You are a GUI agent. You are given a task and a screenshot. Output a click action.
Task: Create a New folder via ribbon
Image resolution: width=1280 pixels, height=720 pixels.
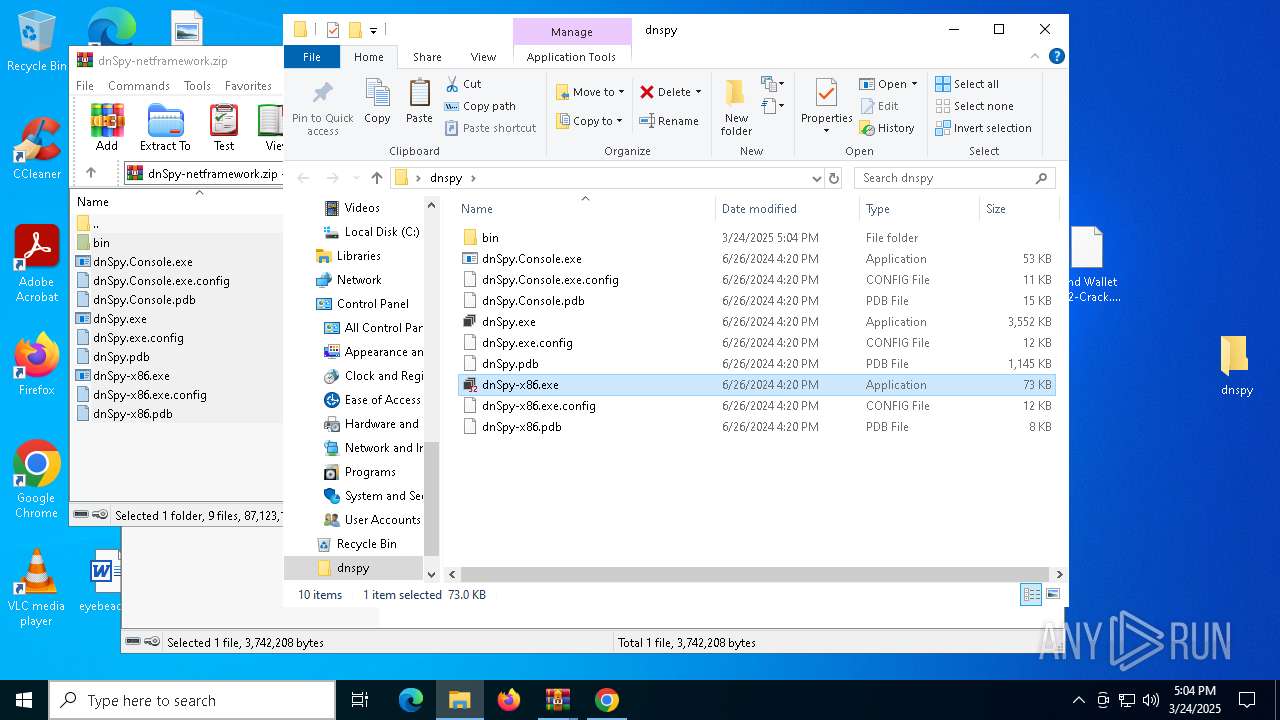[736, 107]
